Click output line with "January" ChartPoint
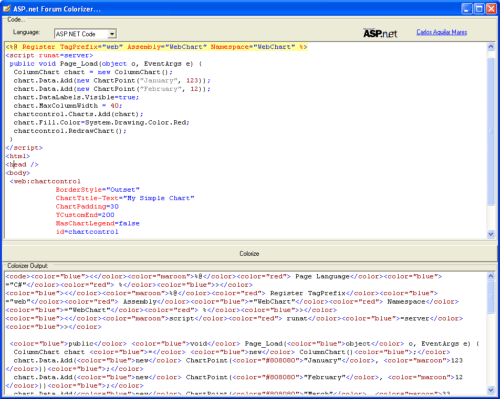This screenshot has height=399, width=500. coord(238,361)
